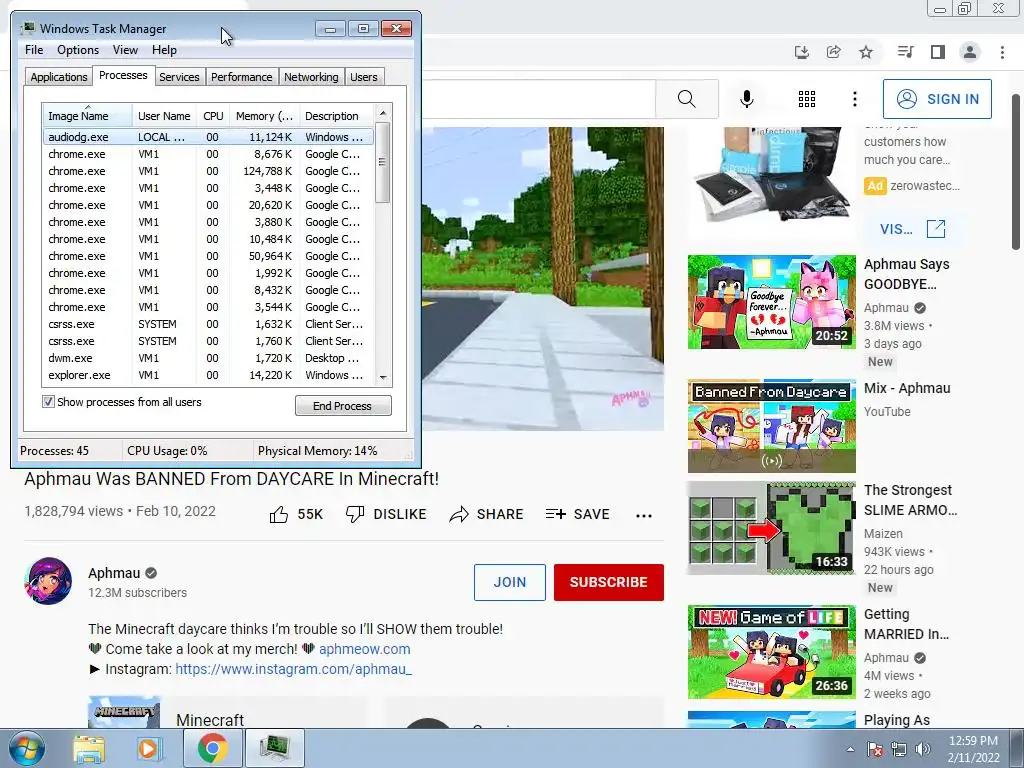Open Windows Media Player taskbar icon
This screenshot has width=1024, height=768.
pos(149,749)
